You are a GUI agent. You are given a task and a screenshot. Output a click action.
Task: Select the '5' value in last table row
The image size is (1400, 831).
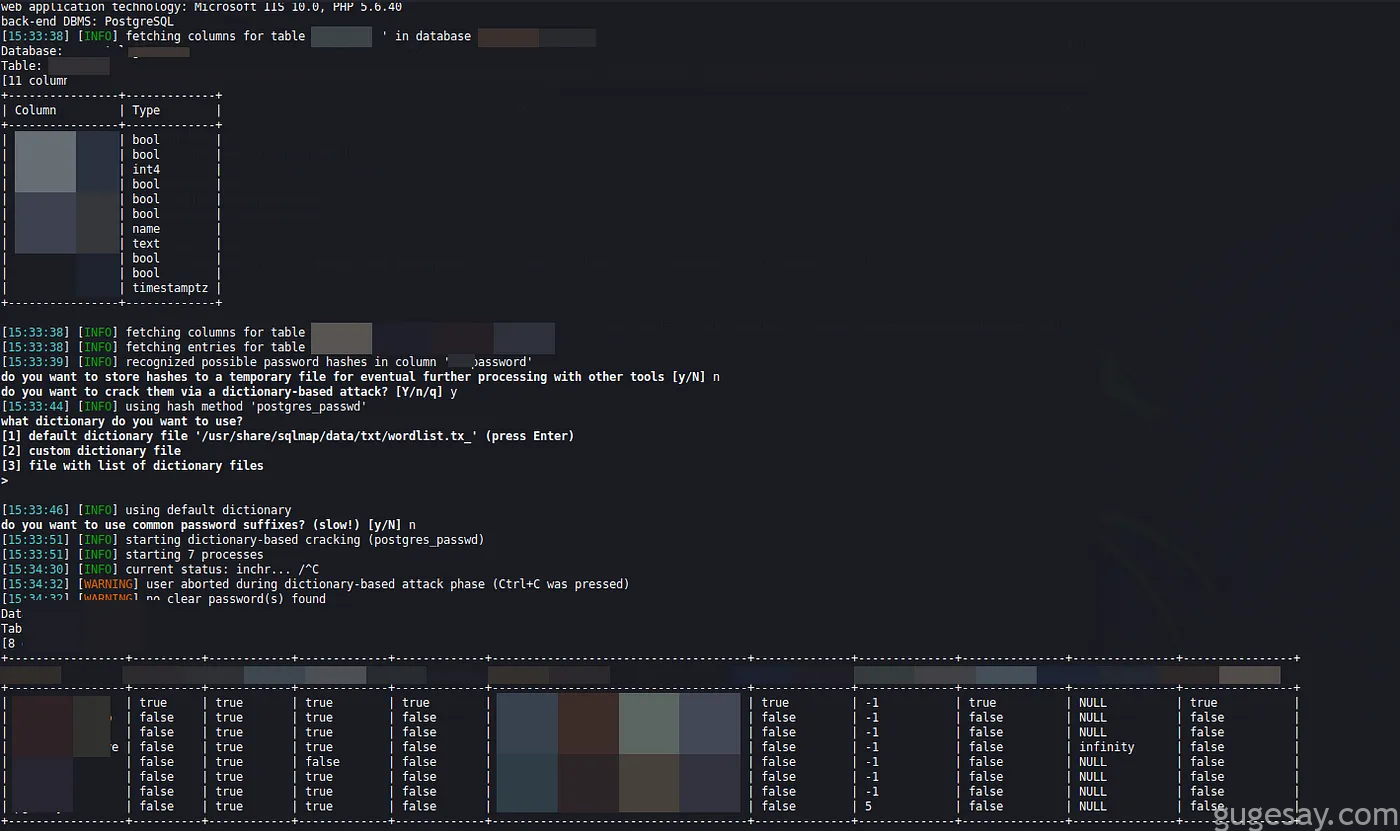click(x=869, y=806)
